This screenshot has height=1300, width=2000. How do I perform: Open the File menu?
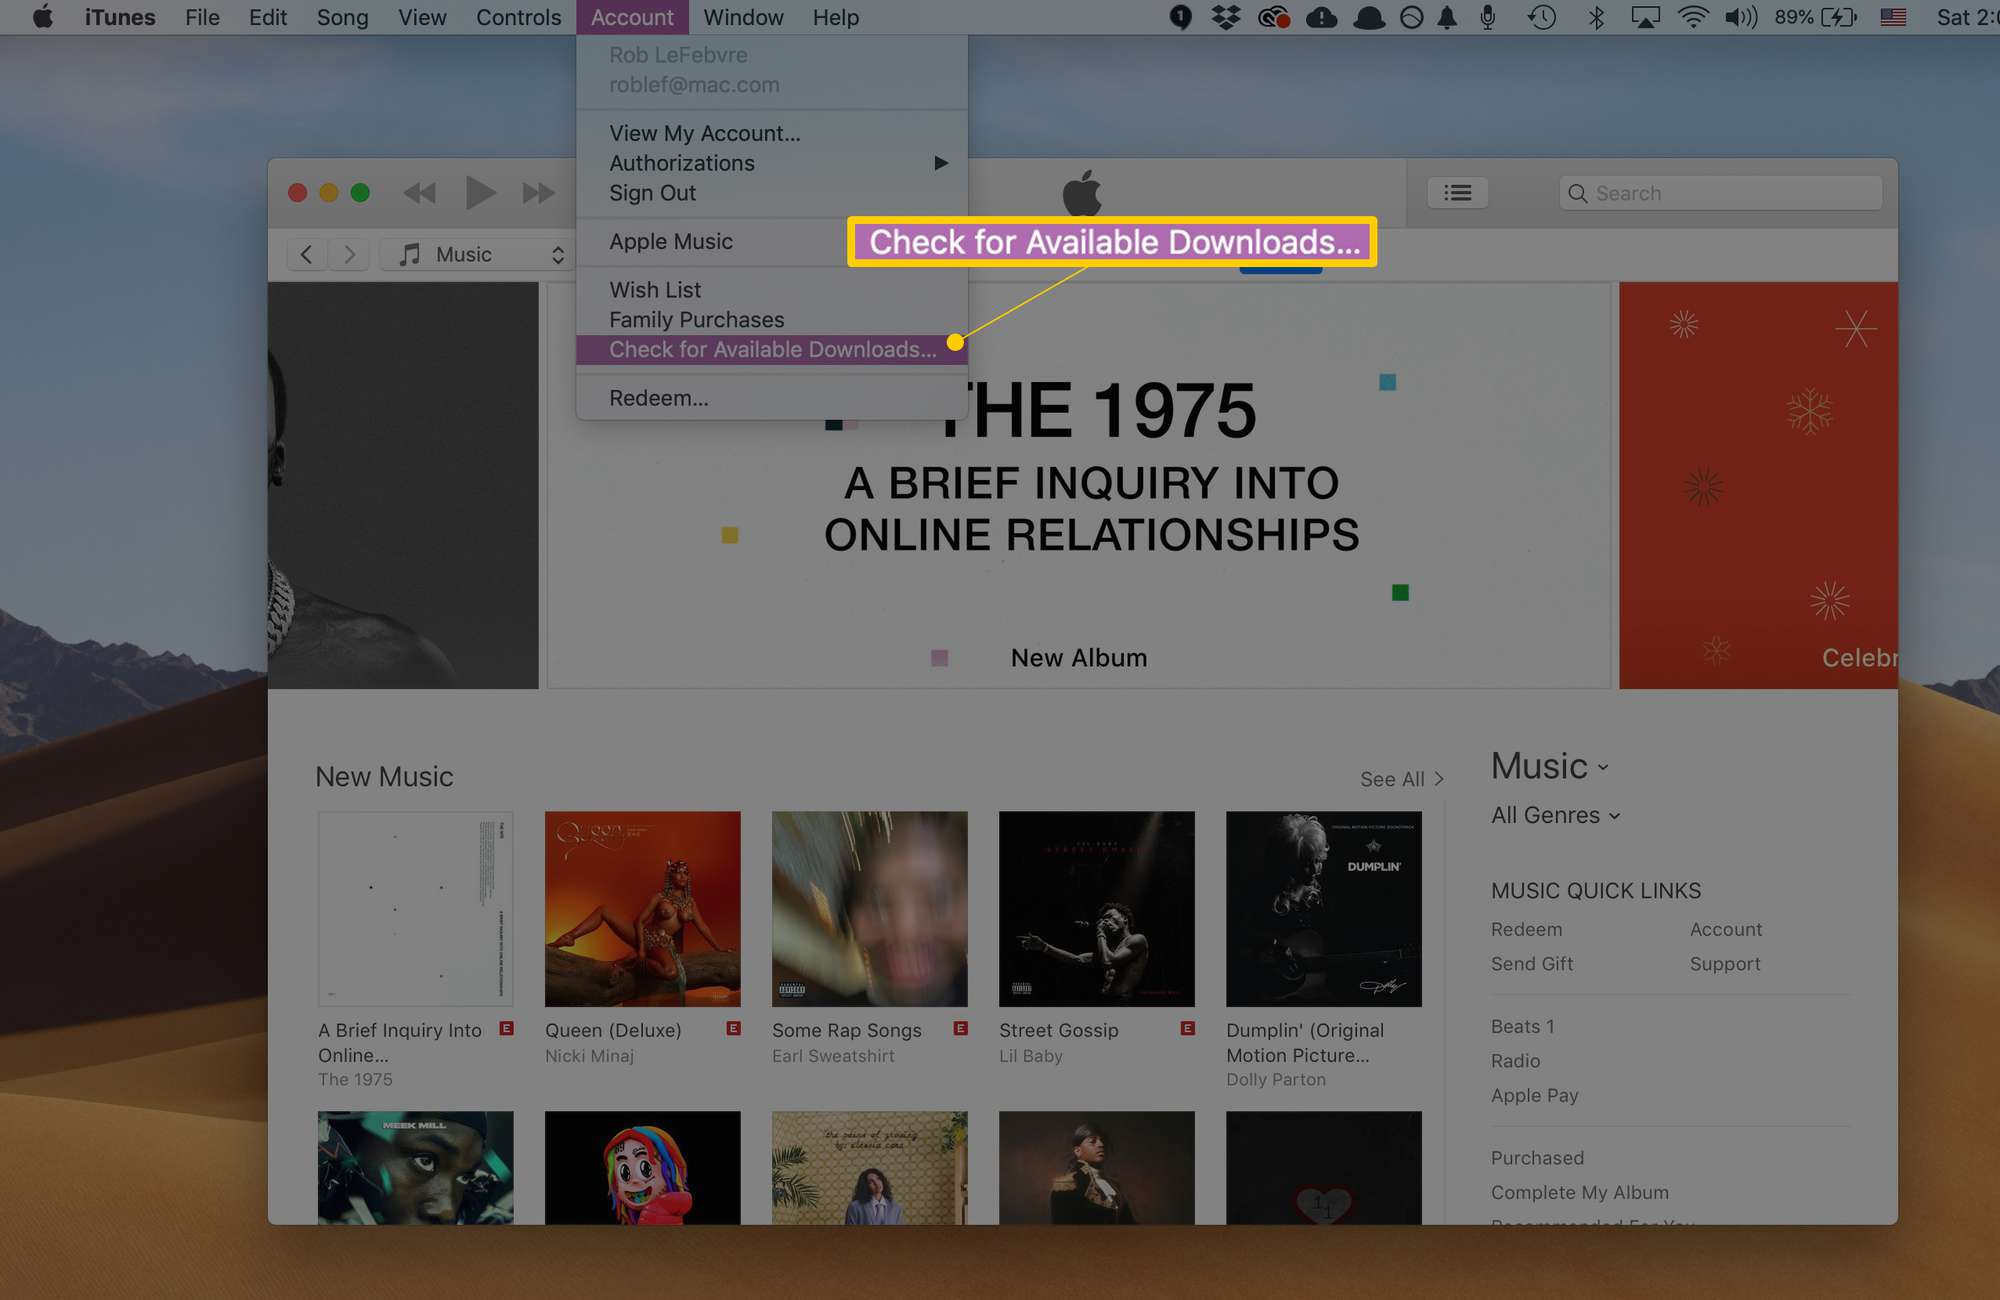pos(202,17)
